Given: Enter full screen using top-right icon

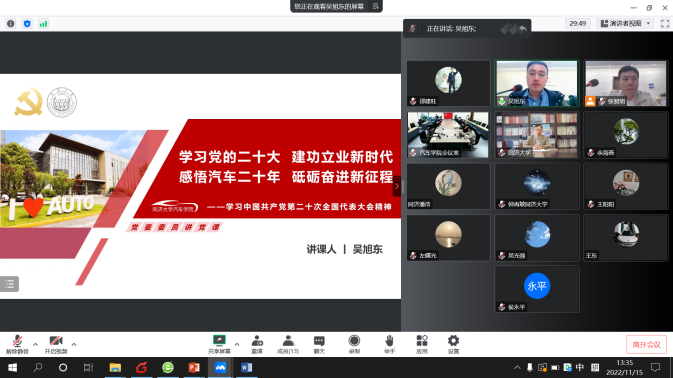Looking at the screenshot, I should tap(665, 24).
